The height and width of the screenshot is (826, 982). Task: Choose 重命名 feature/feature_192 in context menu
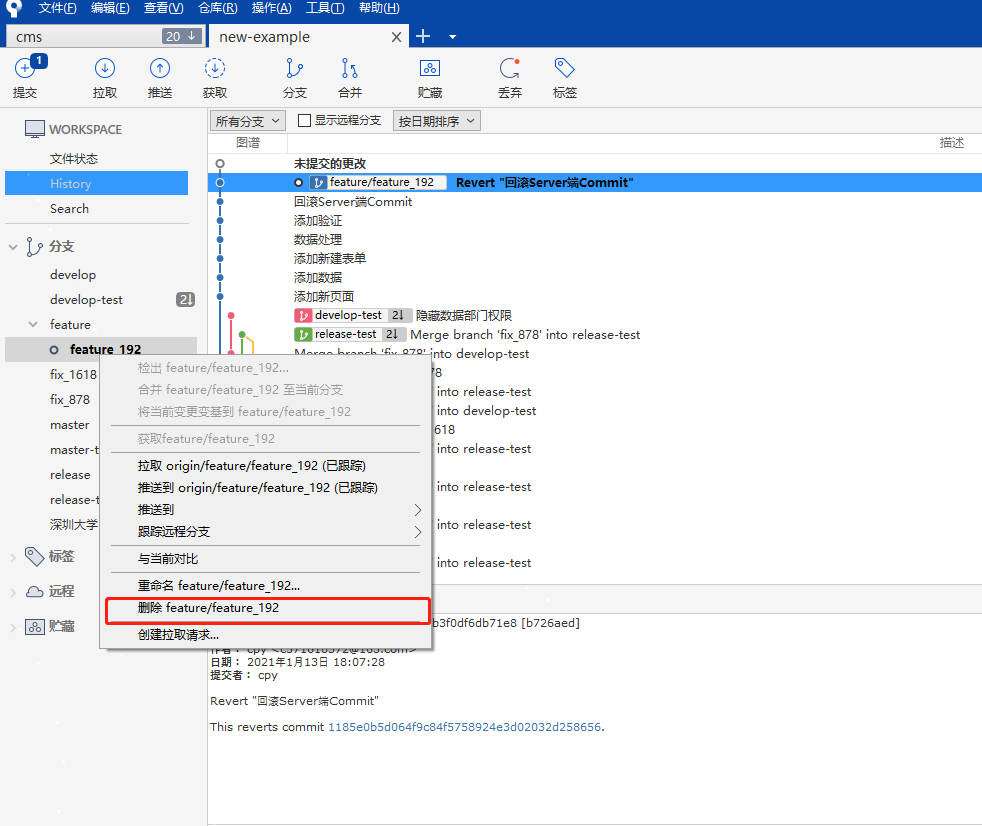[218, 585]
